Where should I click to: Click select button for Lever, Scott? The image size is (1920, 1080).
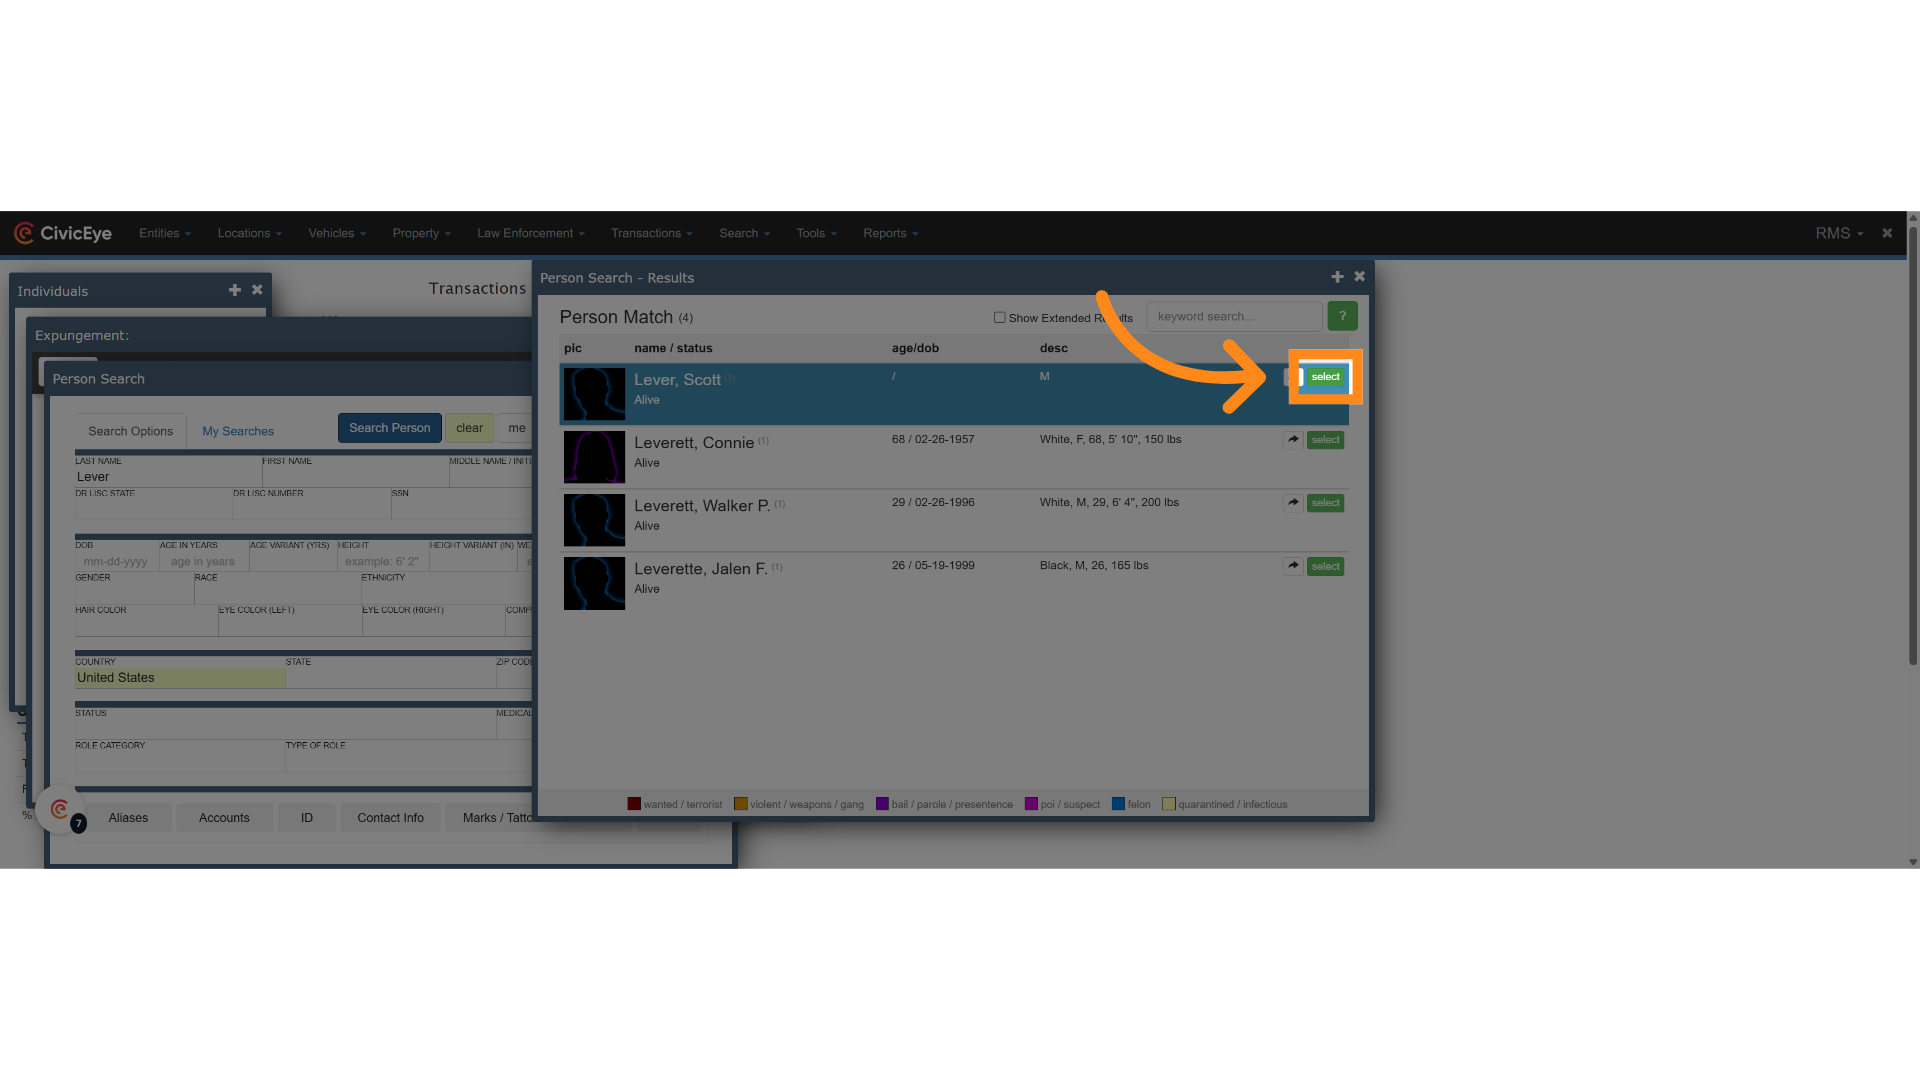pyautogui.click(x=1325, y=377)
